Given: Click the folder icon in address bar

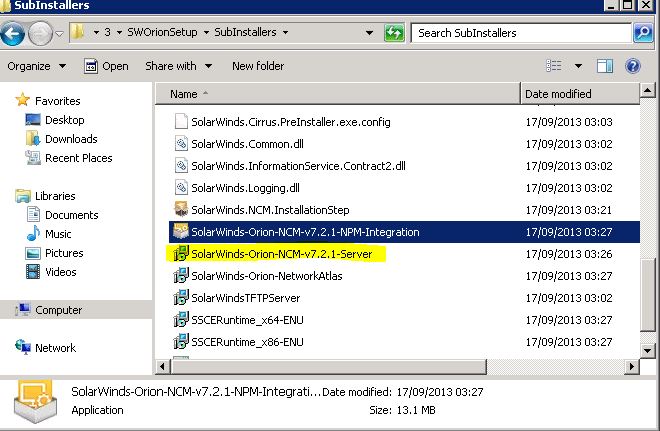Looking at the screenshot, I should pos(78,32).
